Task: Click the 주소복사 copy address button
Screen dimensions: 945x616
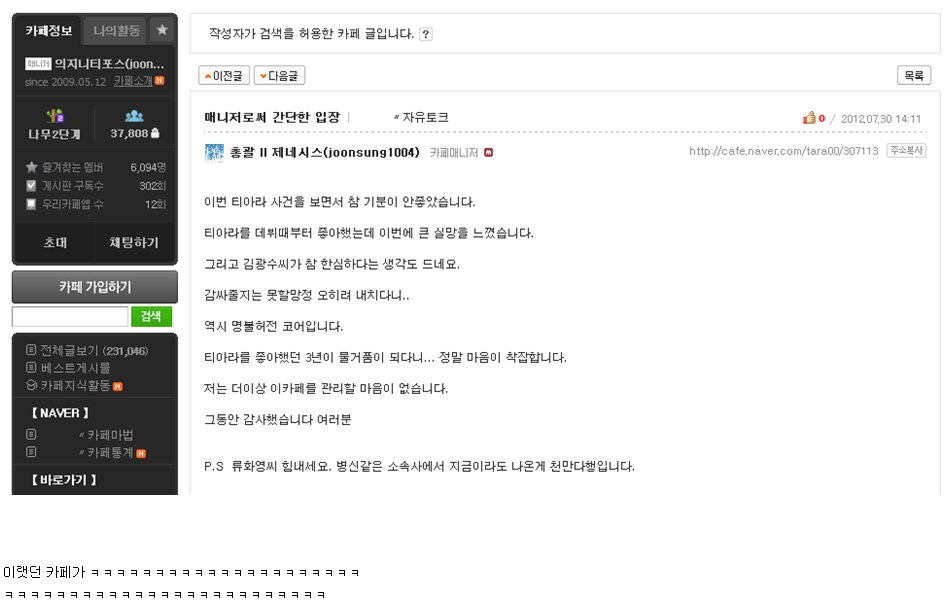Action: tap(906, 151)
